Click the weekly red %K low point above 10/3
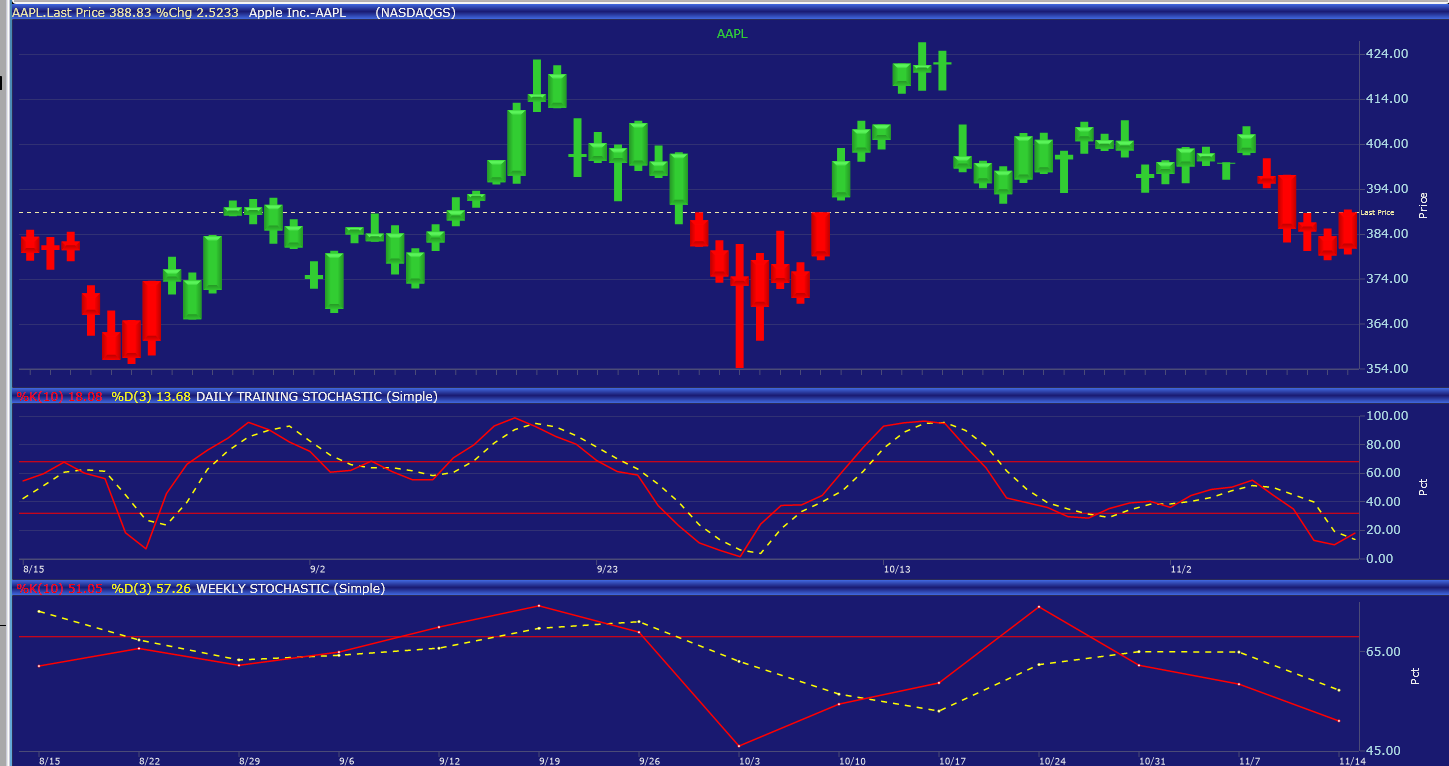 [x=739, y=745]
